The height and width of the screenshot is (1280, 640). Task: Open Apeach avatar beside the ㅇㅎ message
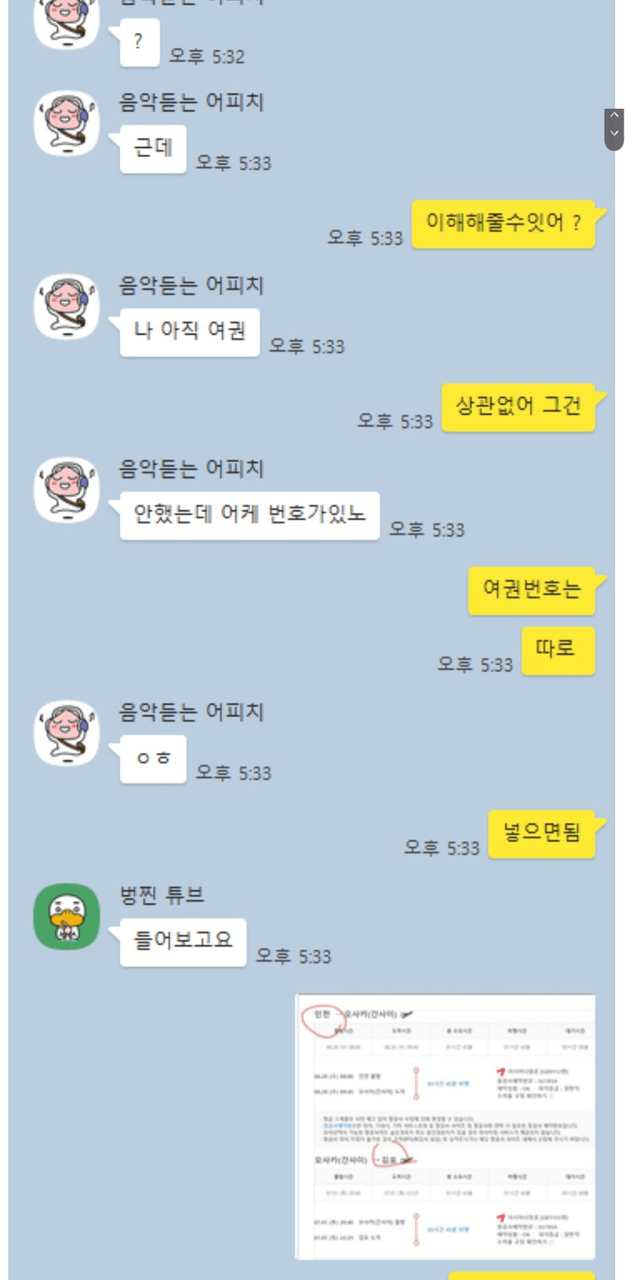pyautogui.click(x=66, y=733)
